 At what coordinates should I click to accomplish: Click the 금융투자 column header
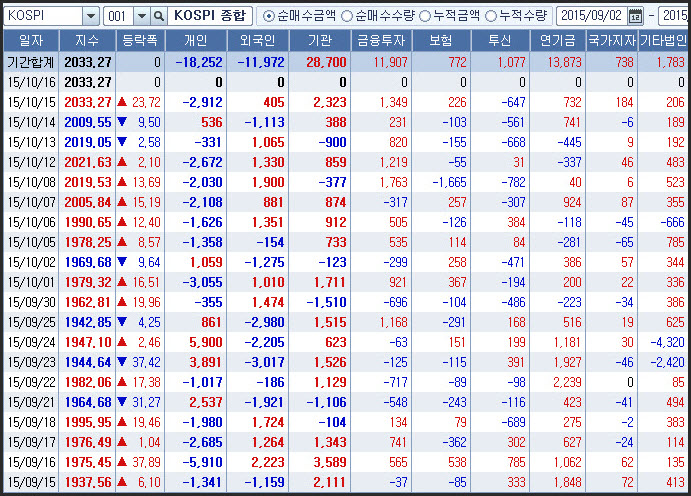point(381,41)
